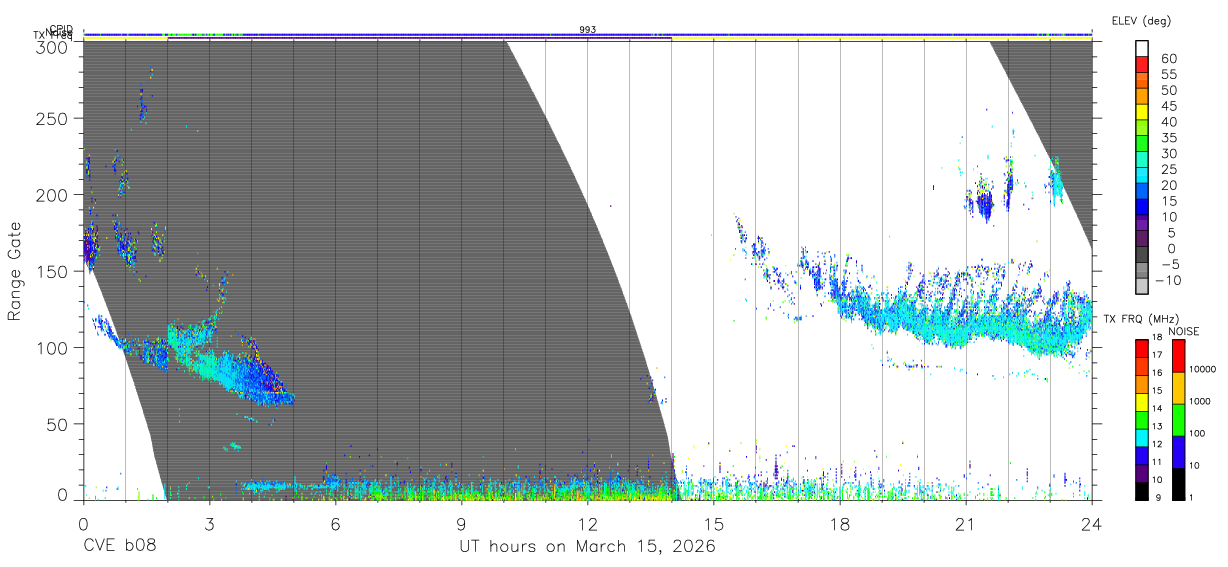Click the white top segment of ELEV colorbar
This screenshot has width=1228, height=567.
pyautogui.click(x=1142, y=48)
